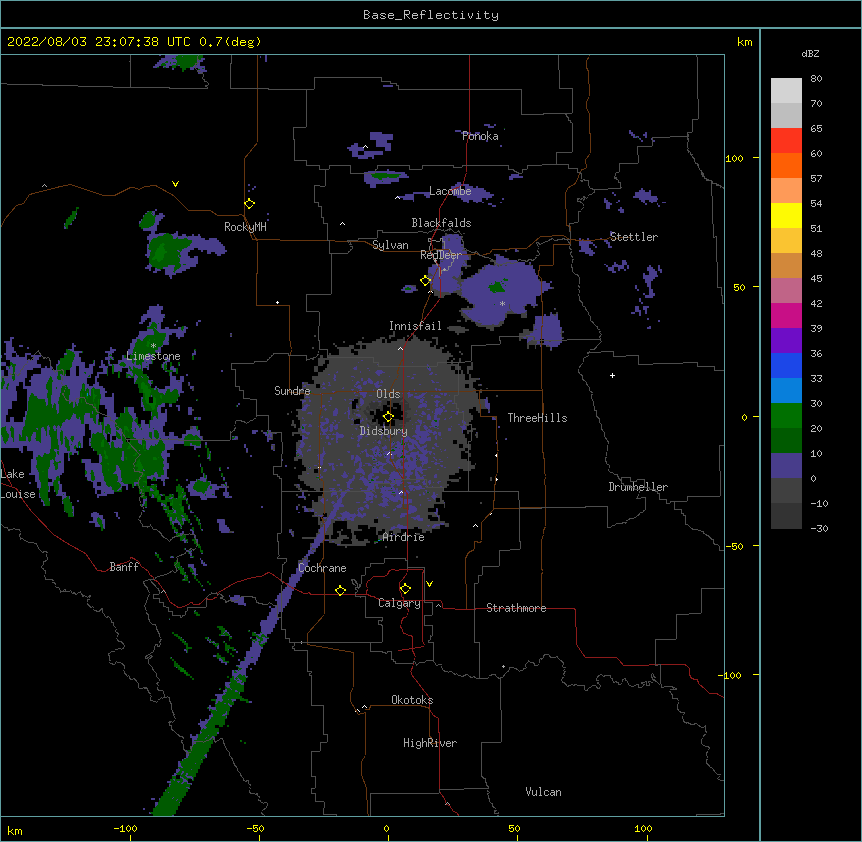Select the slate purple 10-0 dBZ swatch
The image size is (862, 842).
tap(786, 466)
